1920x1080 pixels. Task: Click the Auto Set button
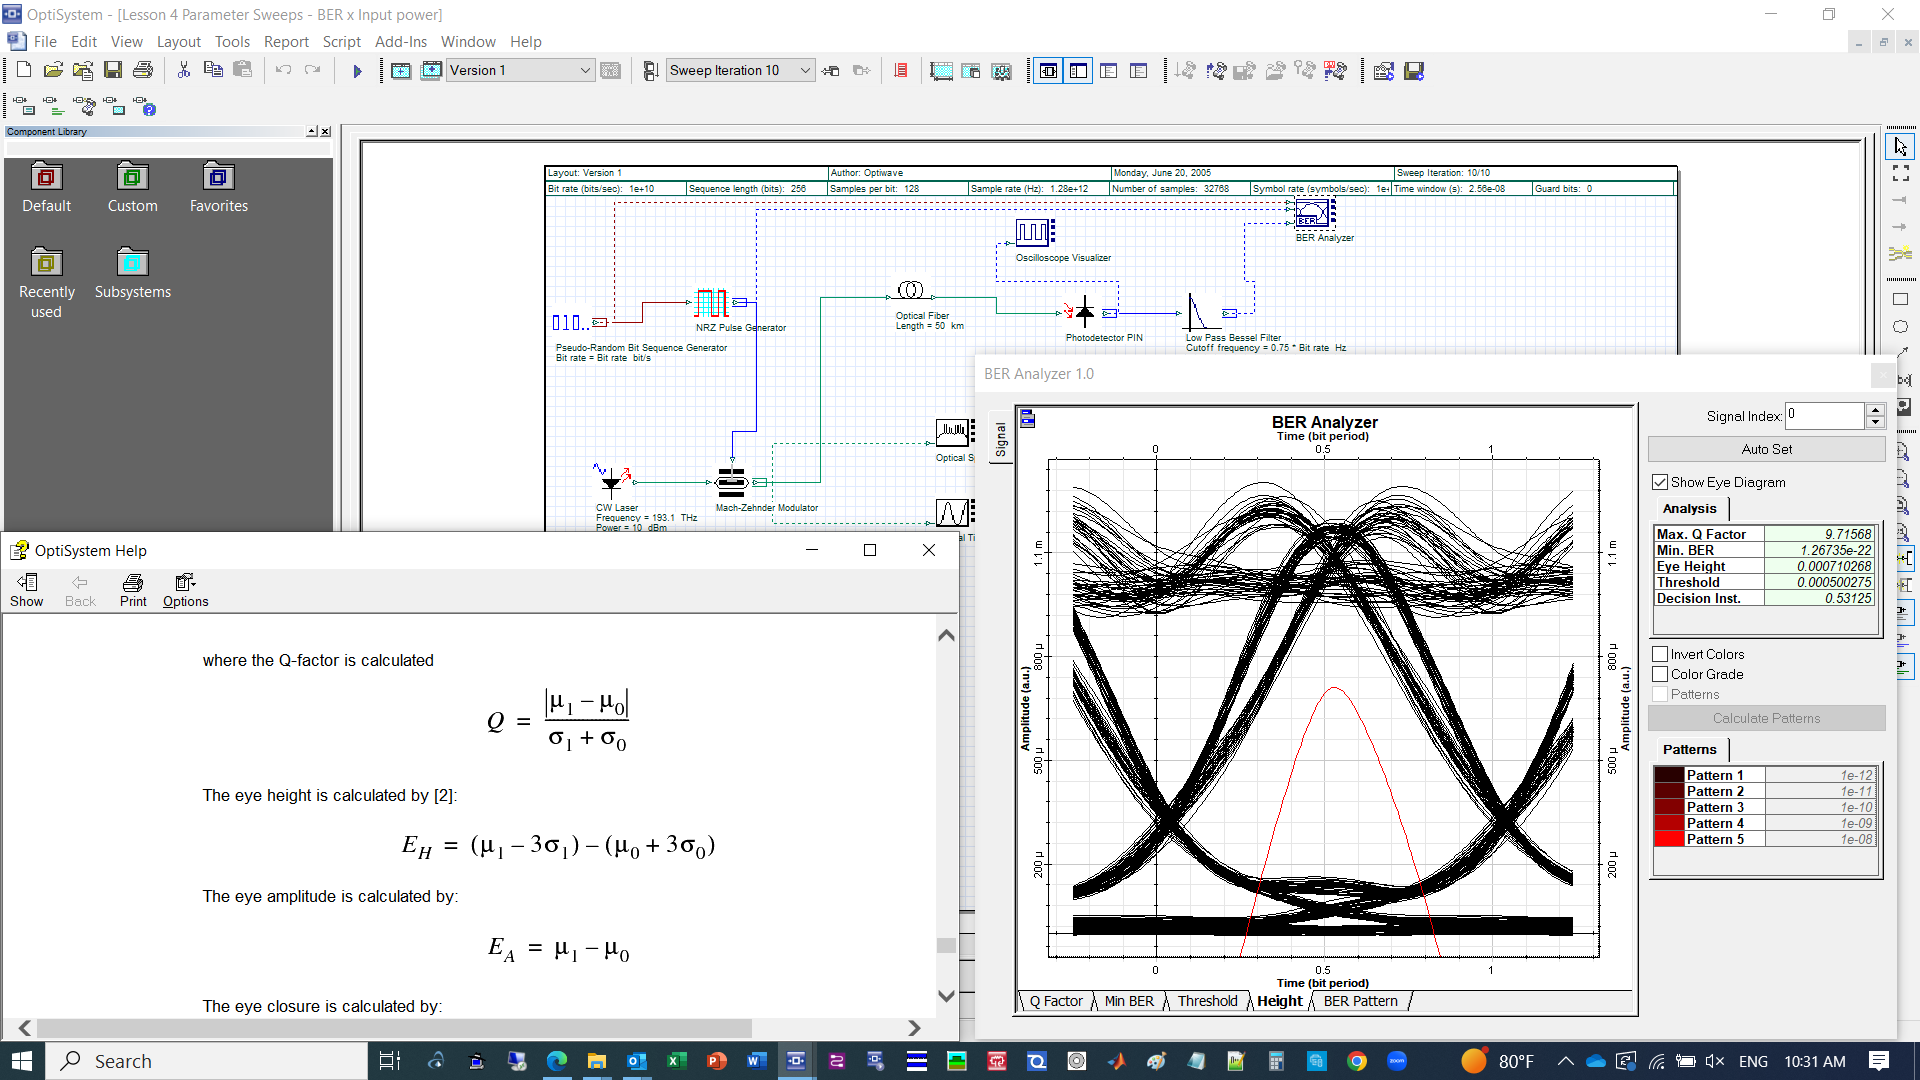pos(1766,449)
